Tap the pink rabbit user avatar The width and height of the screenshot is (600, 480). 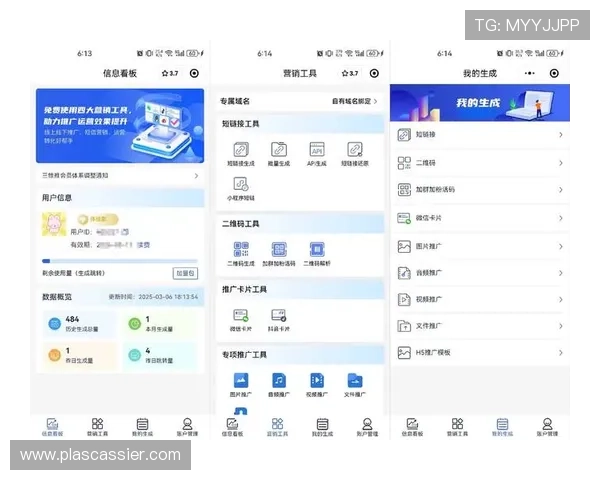(54, 224)
